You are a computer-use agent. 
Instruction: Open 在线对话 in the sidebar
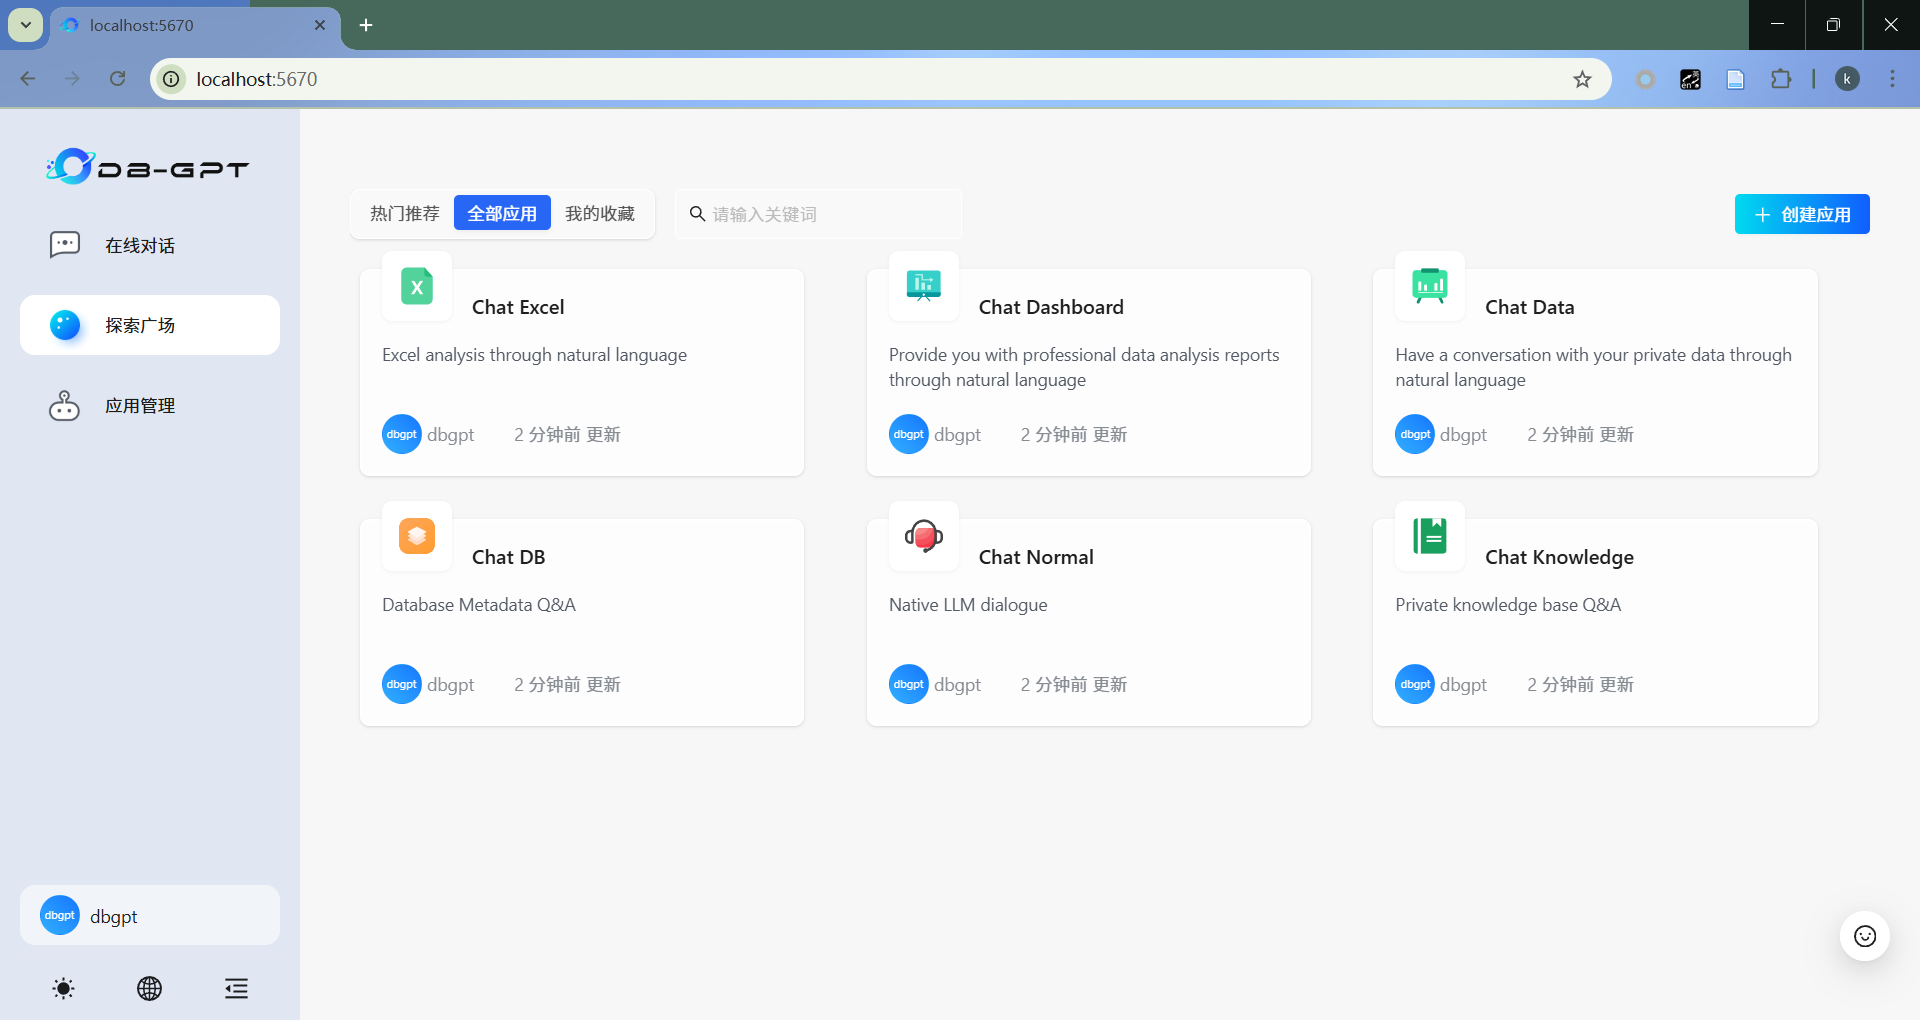click(140, 245)
